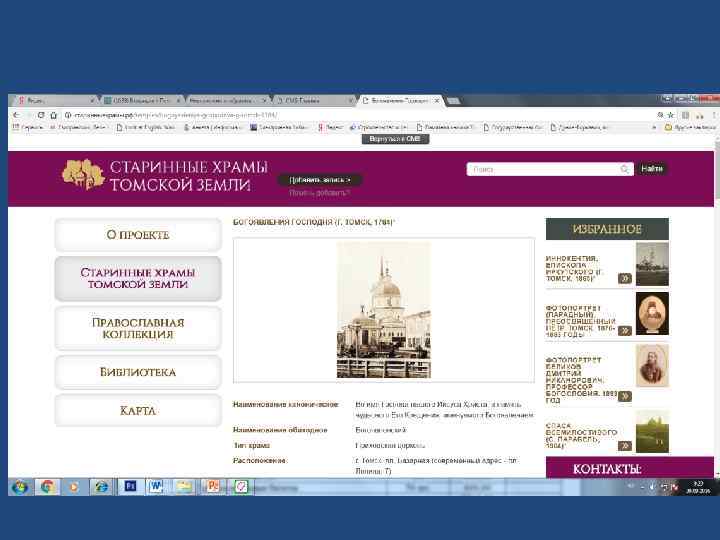The height and width of the screenshot is (540, 720).
Task: Open Internet Explorer from taskbar
Action: 101,487
